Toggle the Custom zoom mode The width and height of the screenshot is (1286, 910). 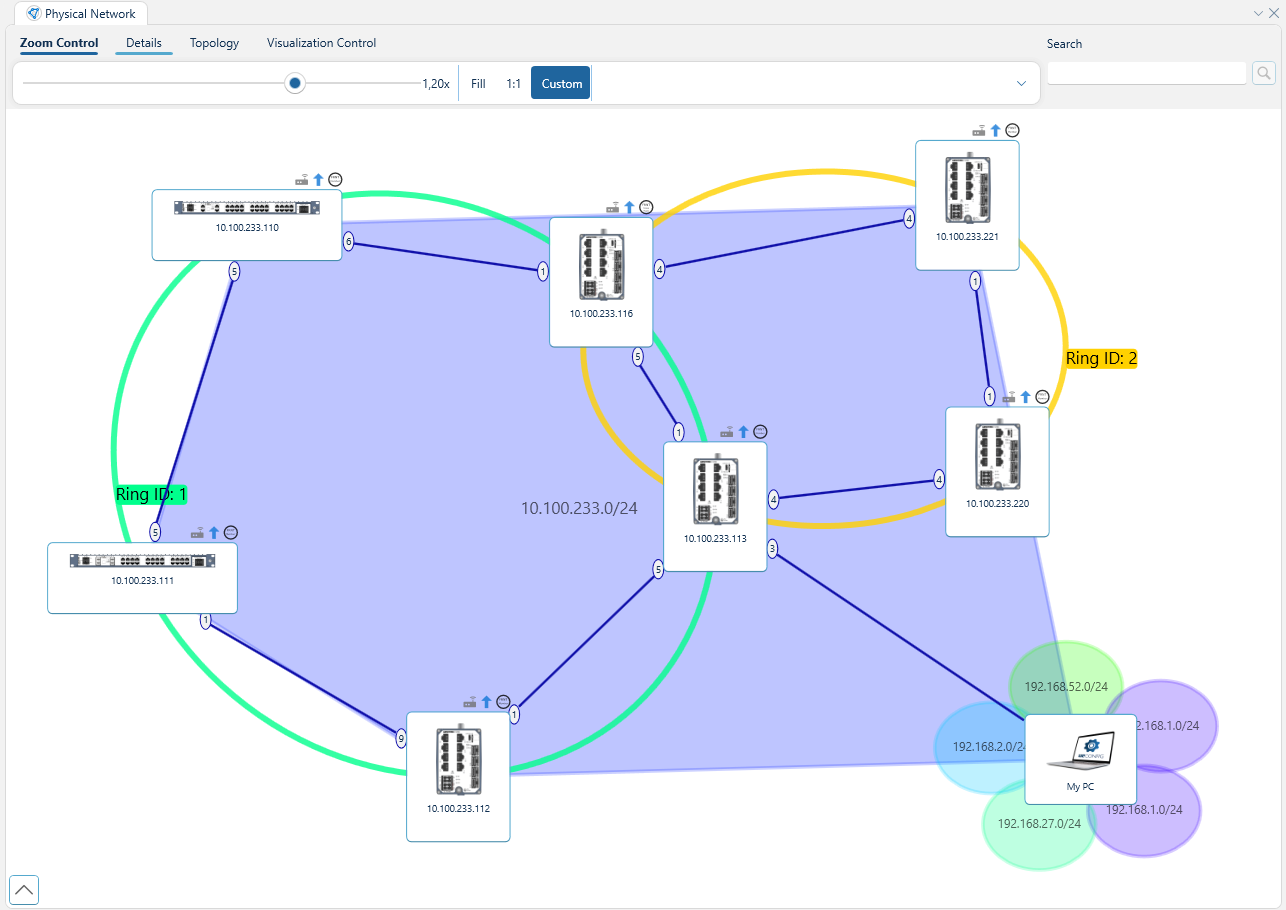pos(560,83)
